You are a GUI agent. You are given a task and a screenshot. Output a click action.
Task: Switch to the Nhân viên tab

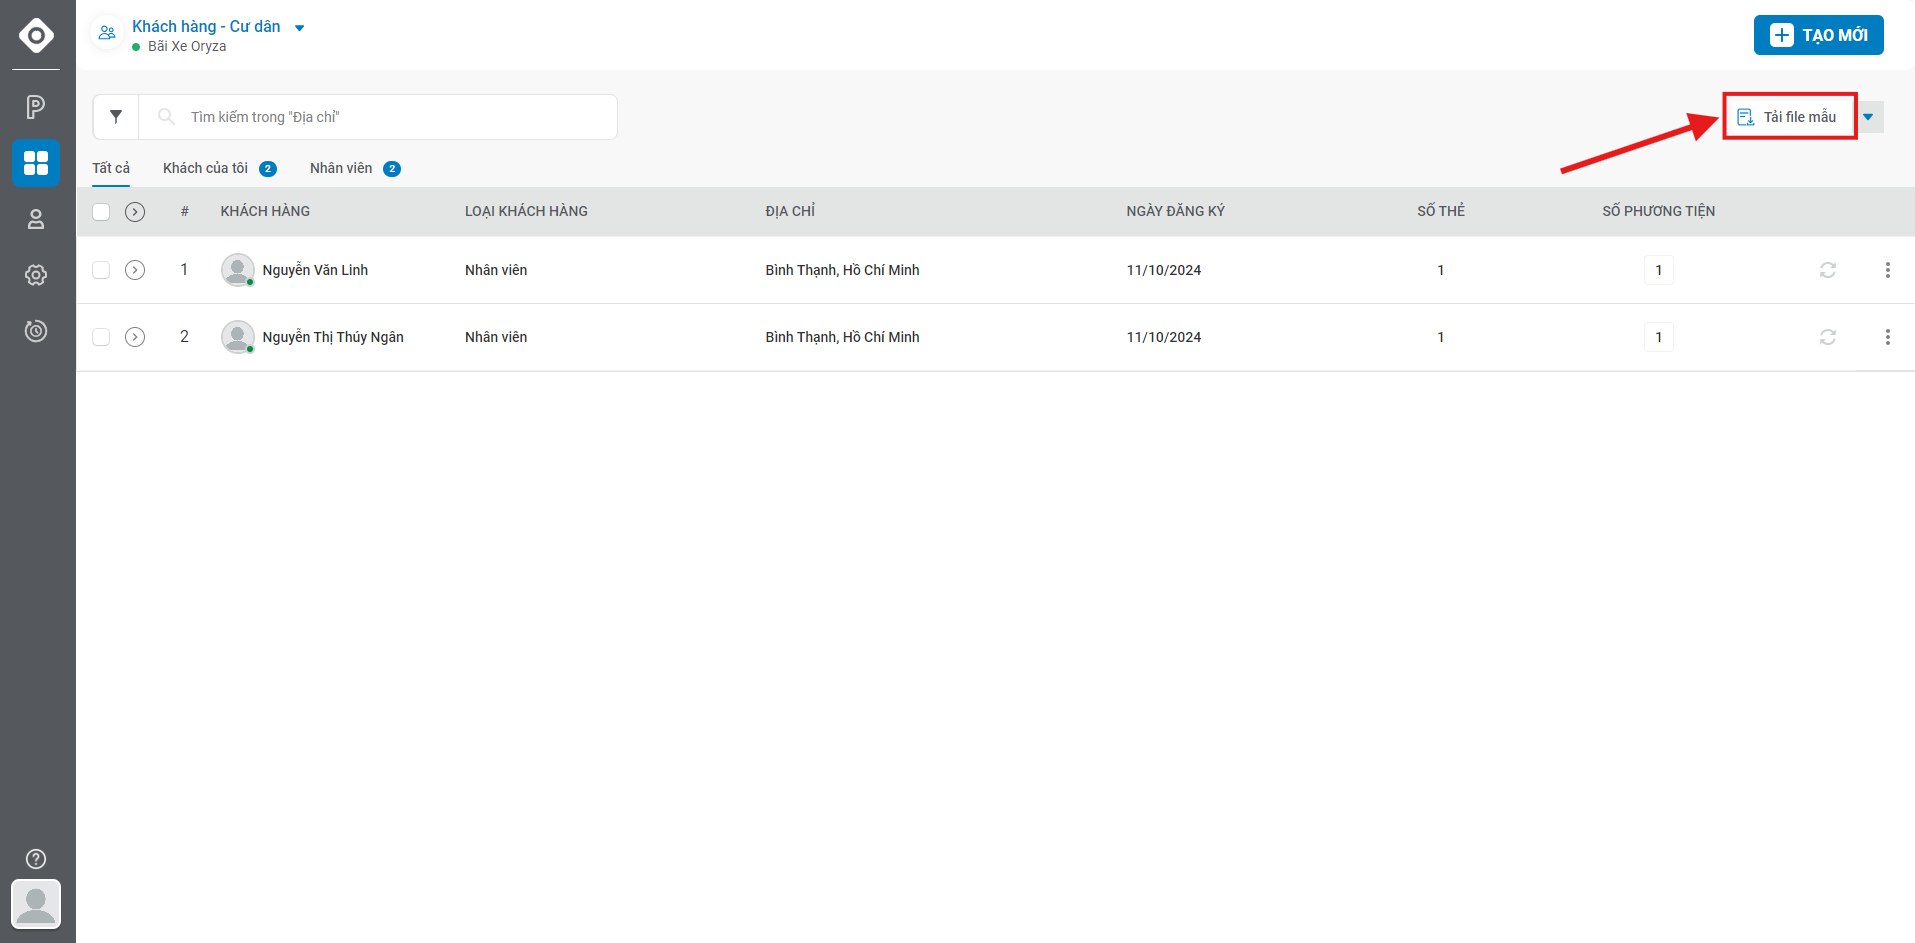pyautogui.click(x=355, y=168)
